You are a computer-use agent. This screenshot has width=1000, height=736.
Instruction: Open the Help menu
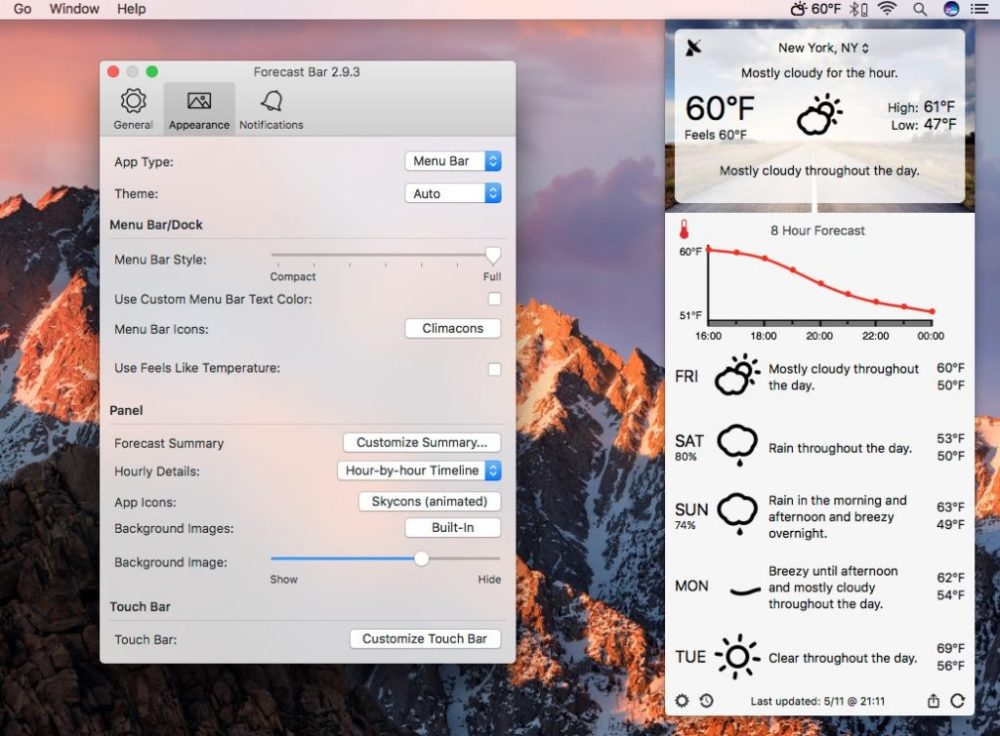131,9
